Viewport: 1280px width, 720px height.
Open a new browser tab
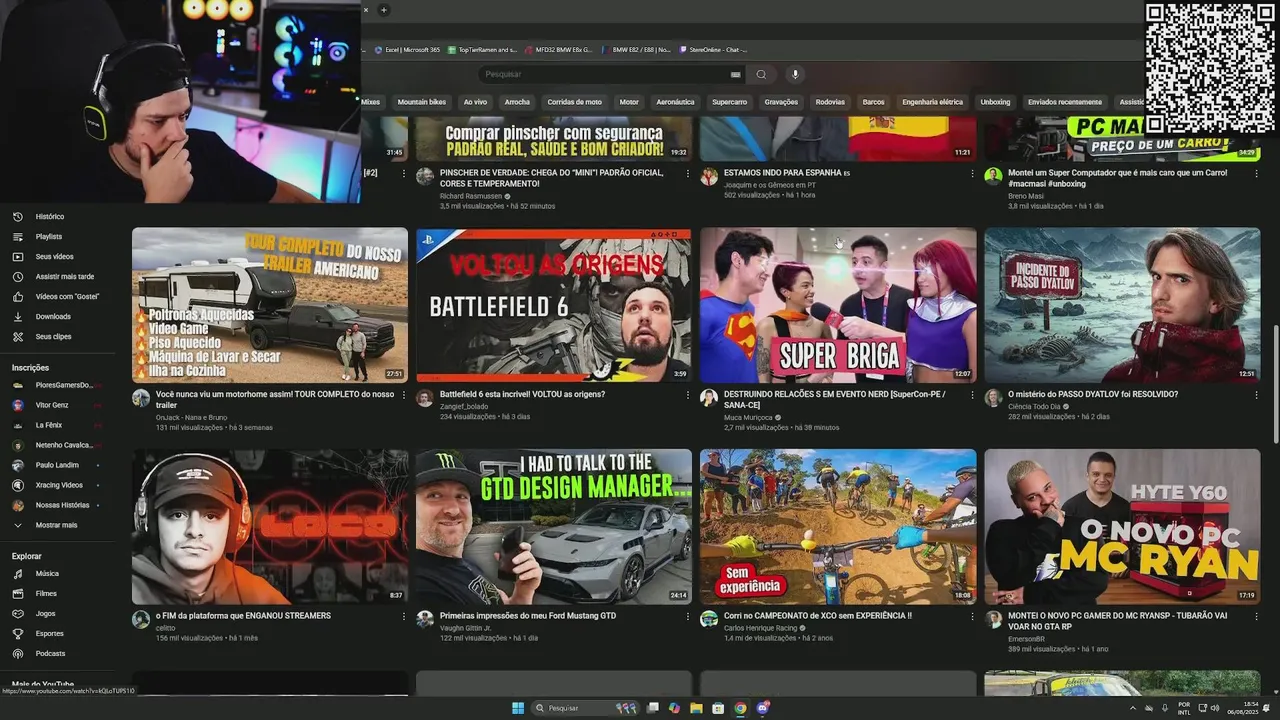[x=383, y=10]
